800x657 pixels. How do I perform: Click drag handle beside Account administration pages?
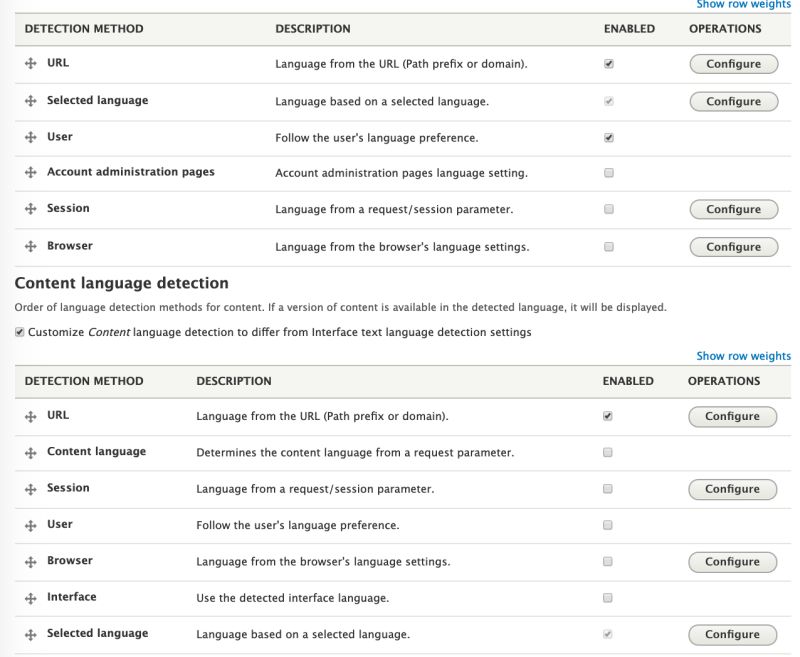click(31, 174)
